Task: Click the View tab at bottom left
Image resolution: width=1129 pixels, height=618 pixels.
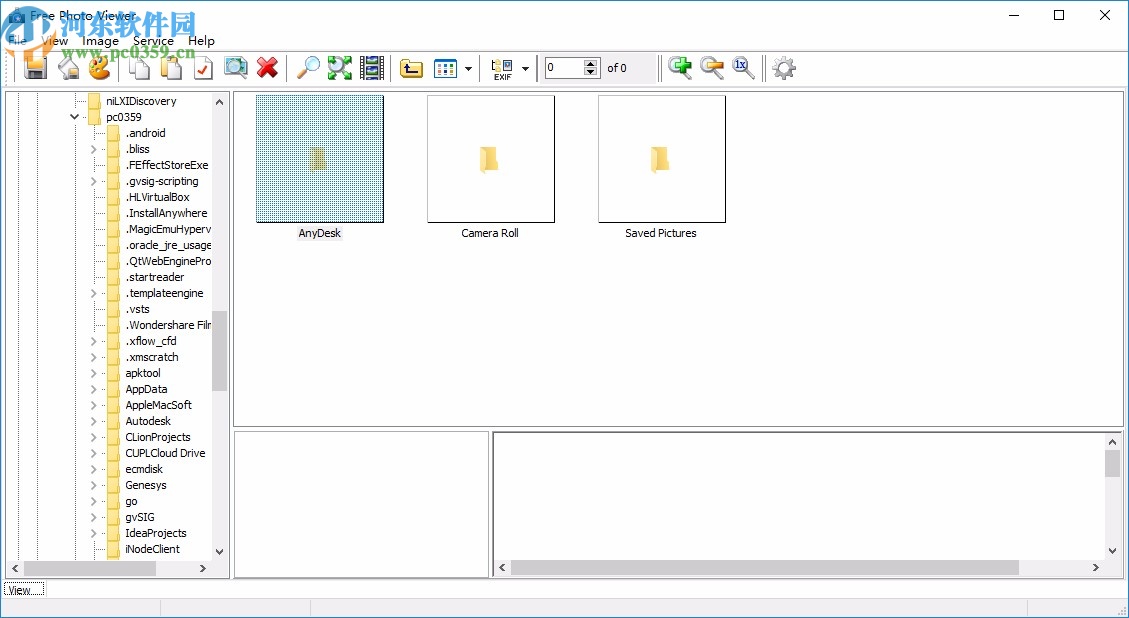Action: click(x=24, y=590)
